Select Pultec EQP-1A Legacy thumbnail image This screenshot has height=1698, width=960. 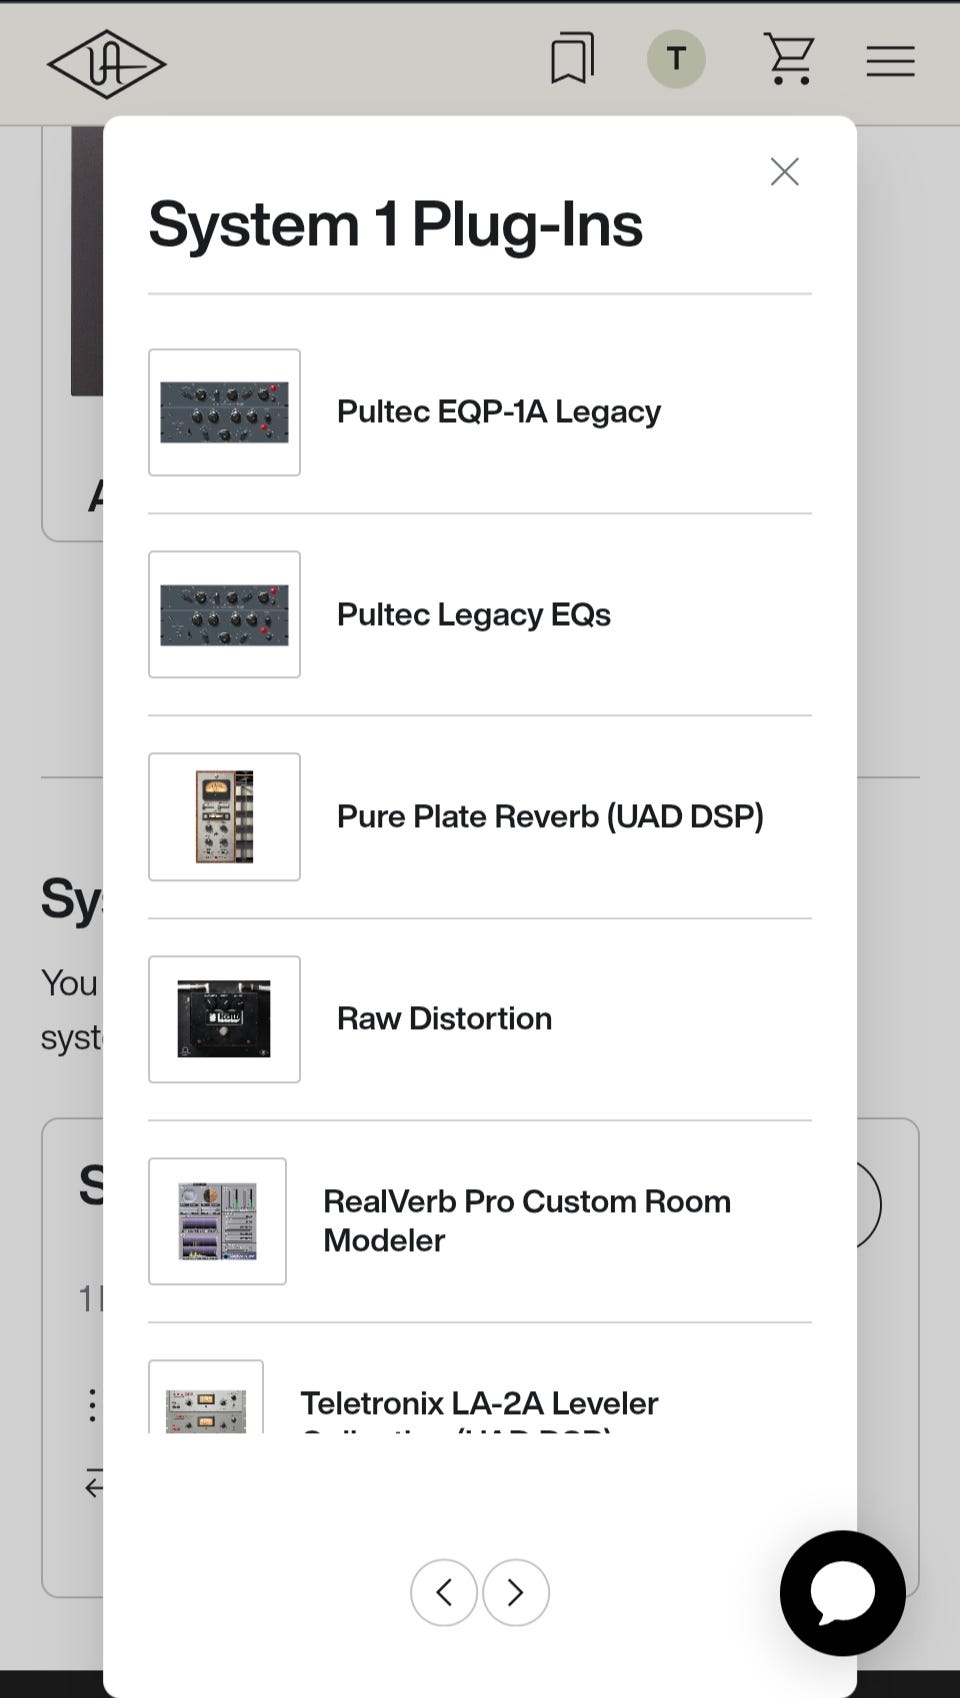coord(224,412)
